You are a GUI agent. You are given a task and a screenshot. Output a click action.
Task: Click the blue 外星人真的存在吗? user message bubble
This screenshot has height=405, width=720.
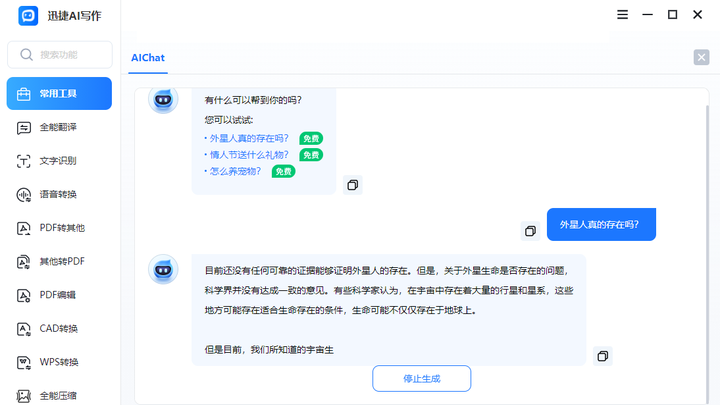click(601, 225)
